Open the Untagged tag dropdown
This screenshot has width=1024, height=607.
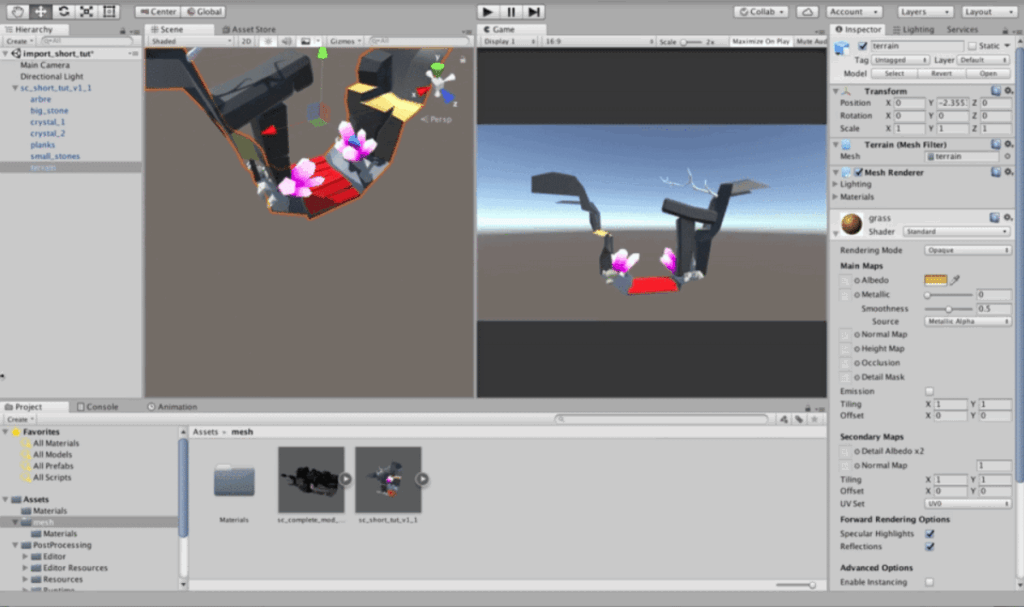point(900,59)
